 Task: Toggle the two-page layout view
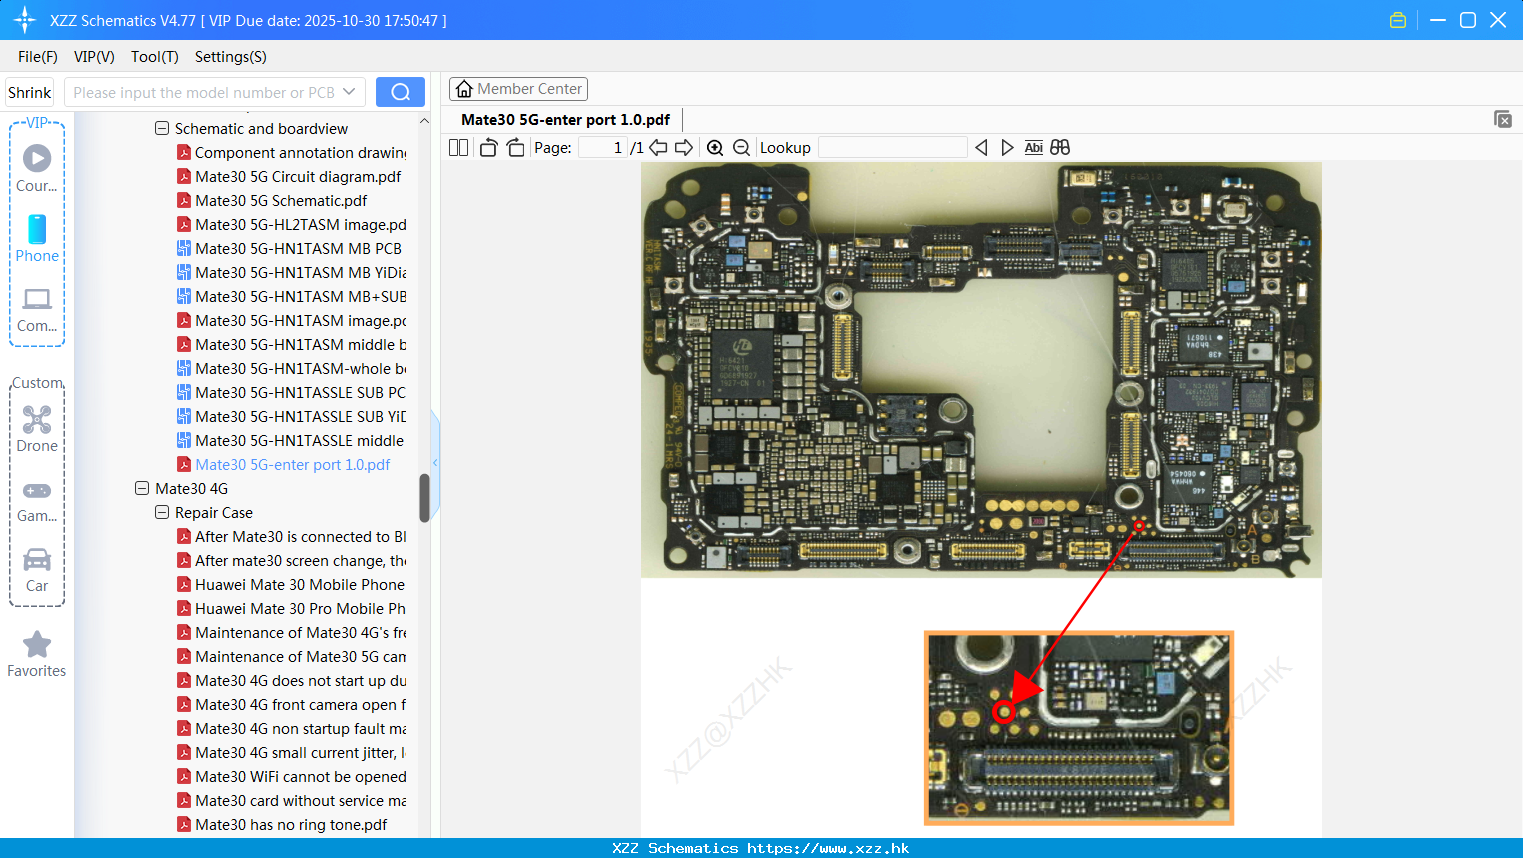(x=458, y=148)
